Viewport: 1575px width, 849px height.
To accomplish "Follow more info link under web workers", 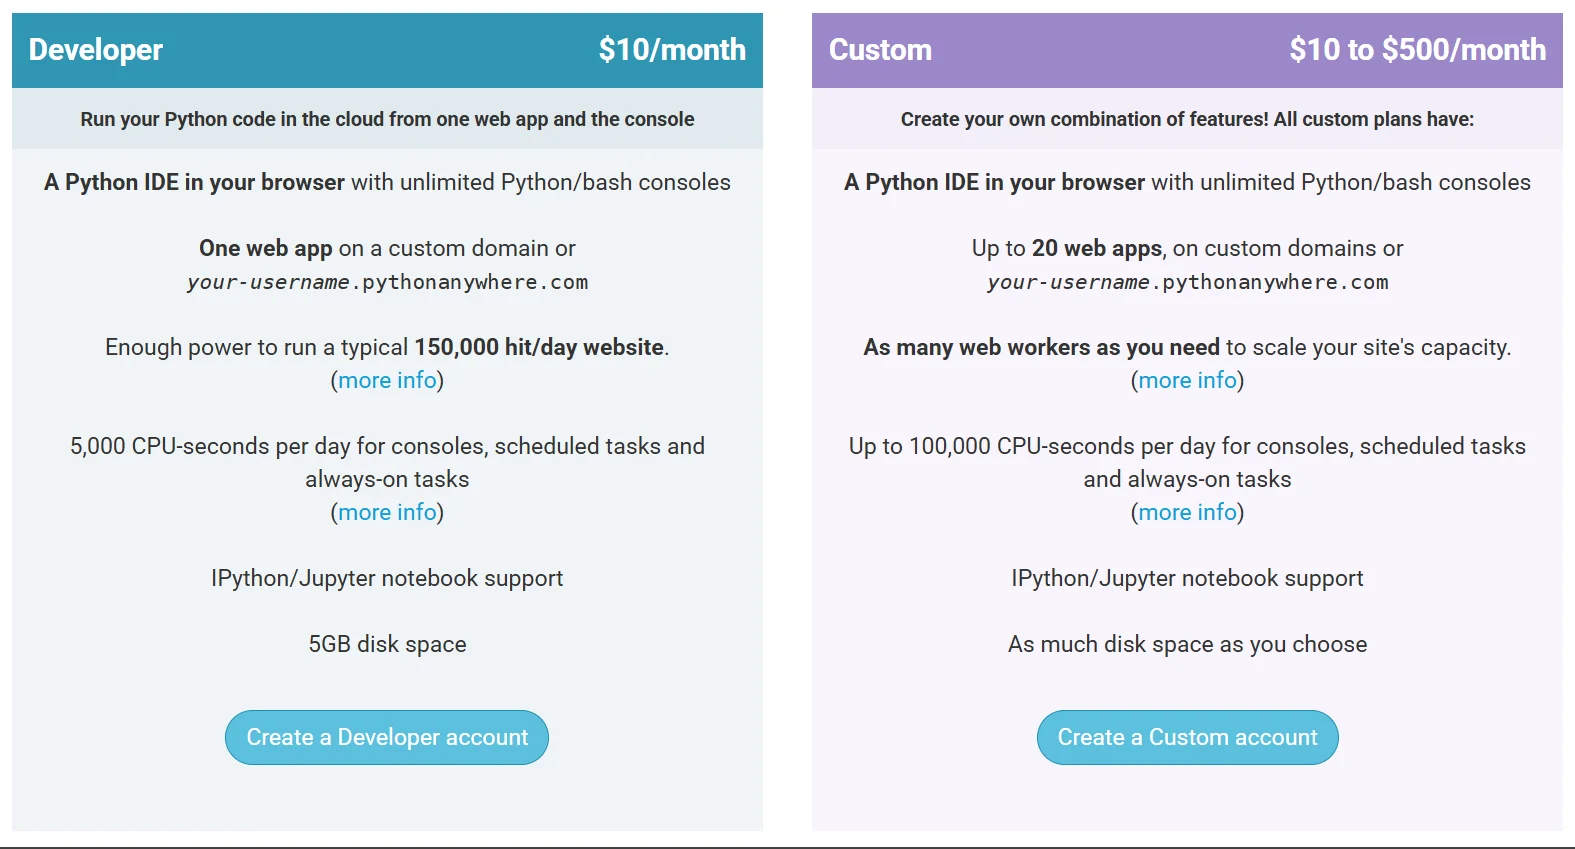I will click(x=1187, y=380).
